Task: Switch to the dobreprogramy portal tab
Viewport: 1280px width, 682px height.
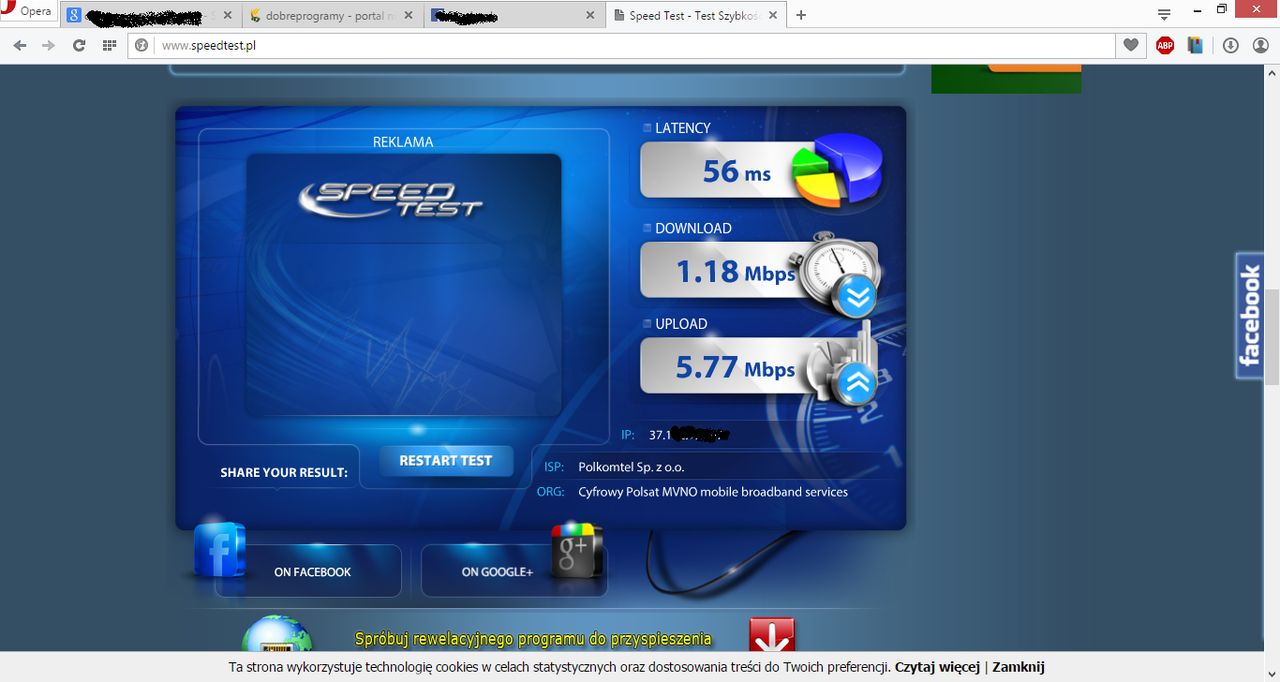Action: 331,15
